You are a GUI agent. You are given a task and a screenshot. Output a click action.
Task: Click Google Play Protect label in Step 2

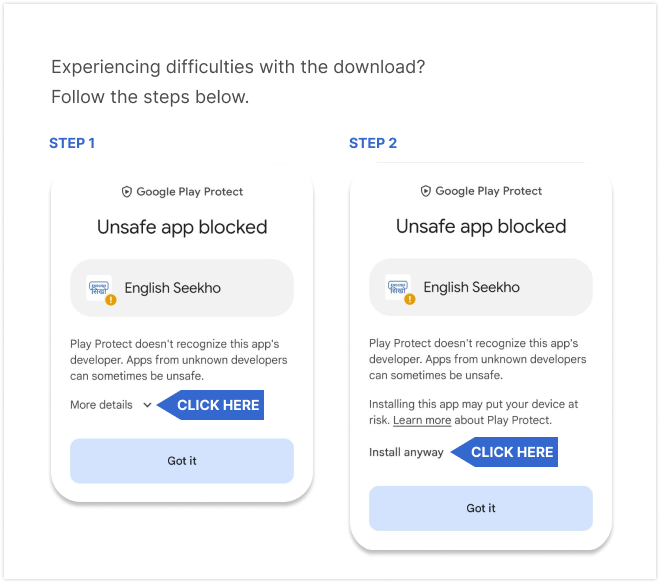tap(488, 191)
